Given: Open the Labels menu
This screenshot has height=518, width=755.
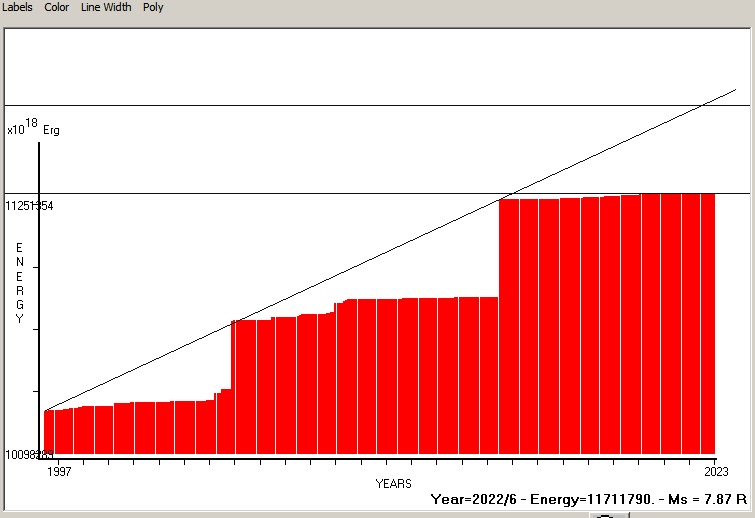Looking at the screenshot, I should tap(16, 7).
